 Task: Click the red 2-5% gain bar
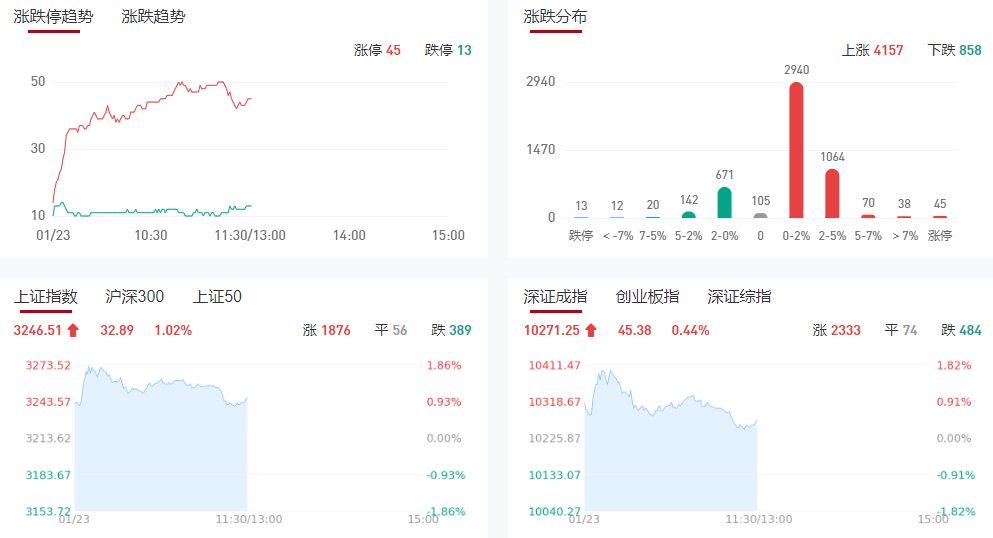pos(832,193)
